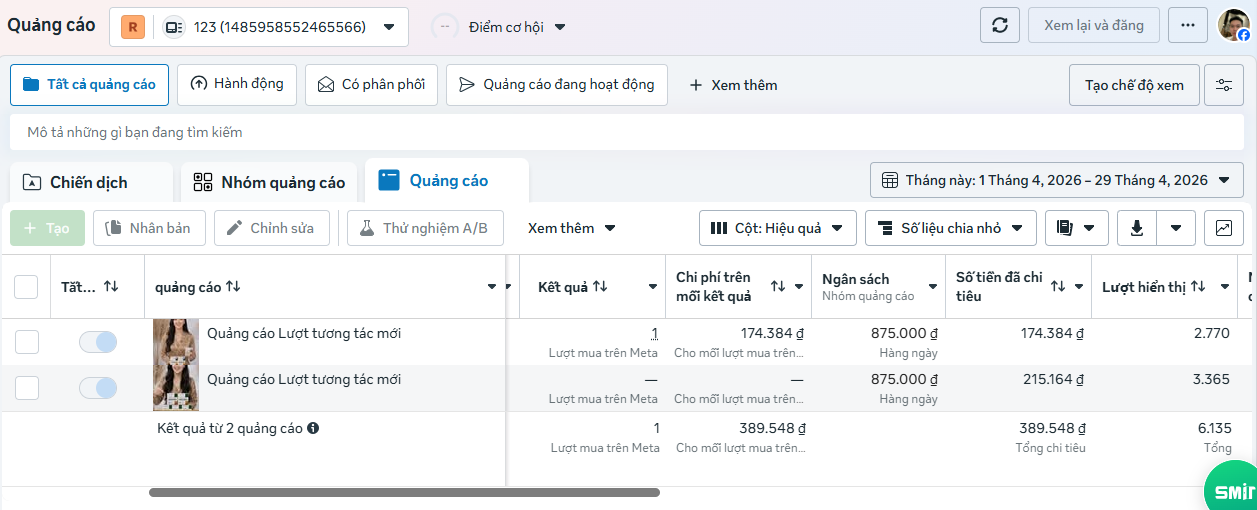This screenshot has height=510, width=1257.
Task: Expand the Cột: Hiệu quả columns dropdown
Action: tap(777, 228)
